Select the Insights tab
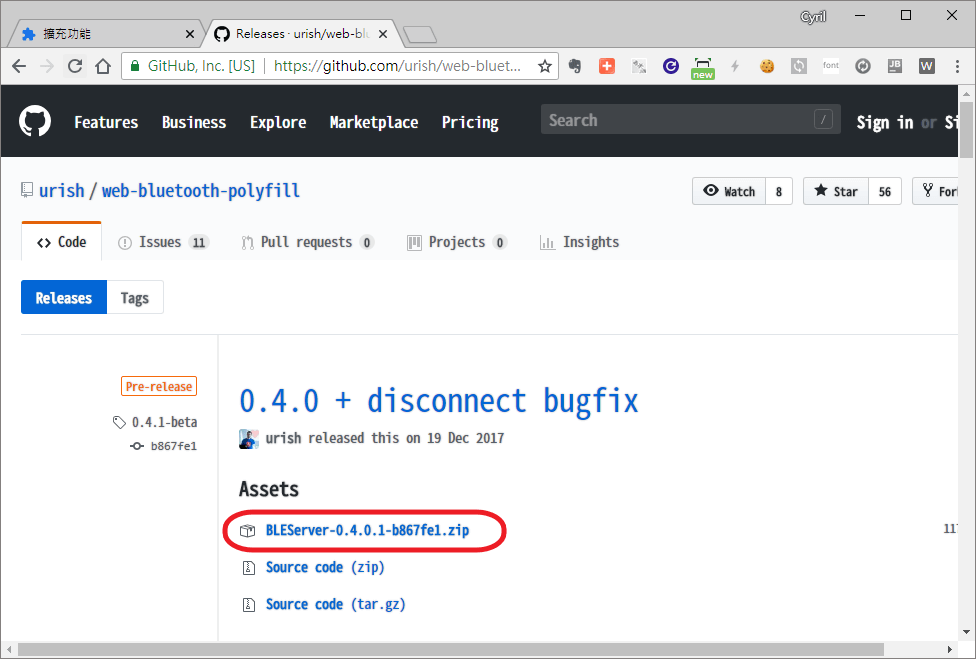Viewport: 976px width, 659px height. (x=580, y=242)
